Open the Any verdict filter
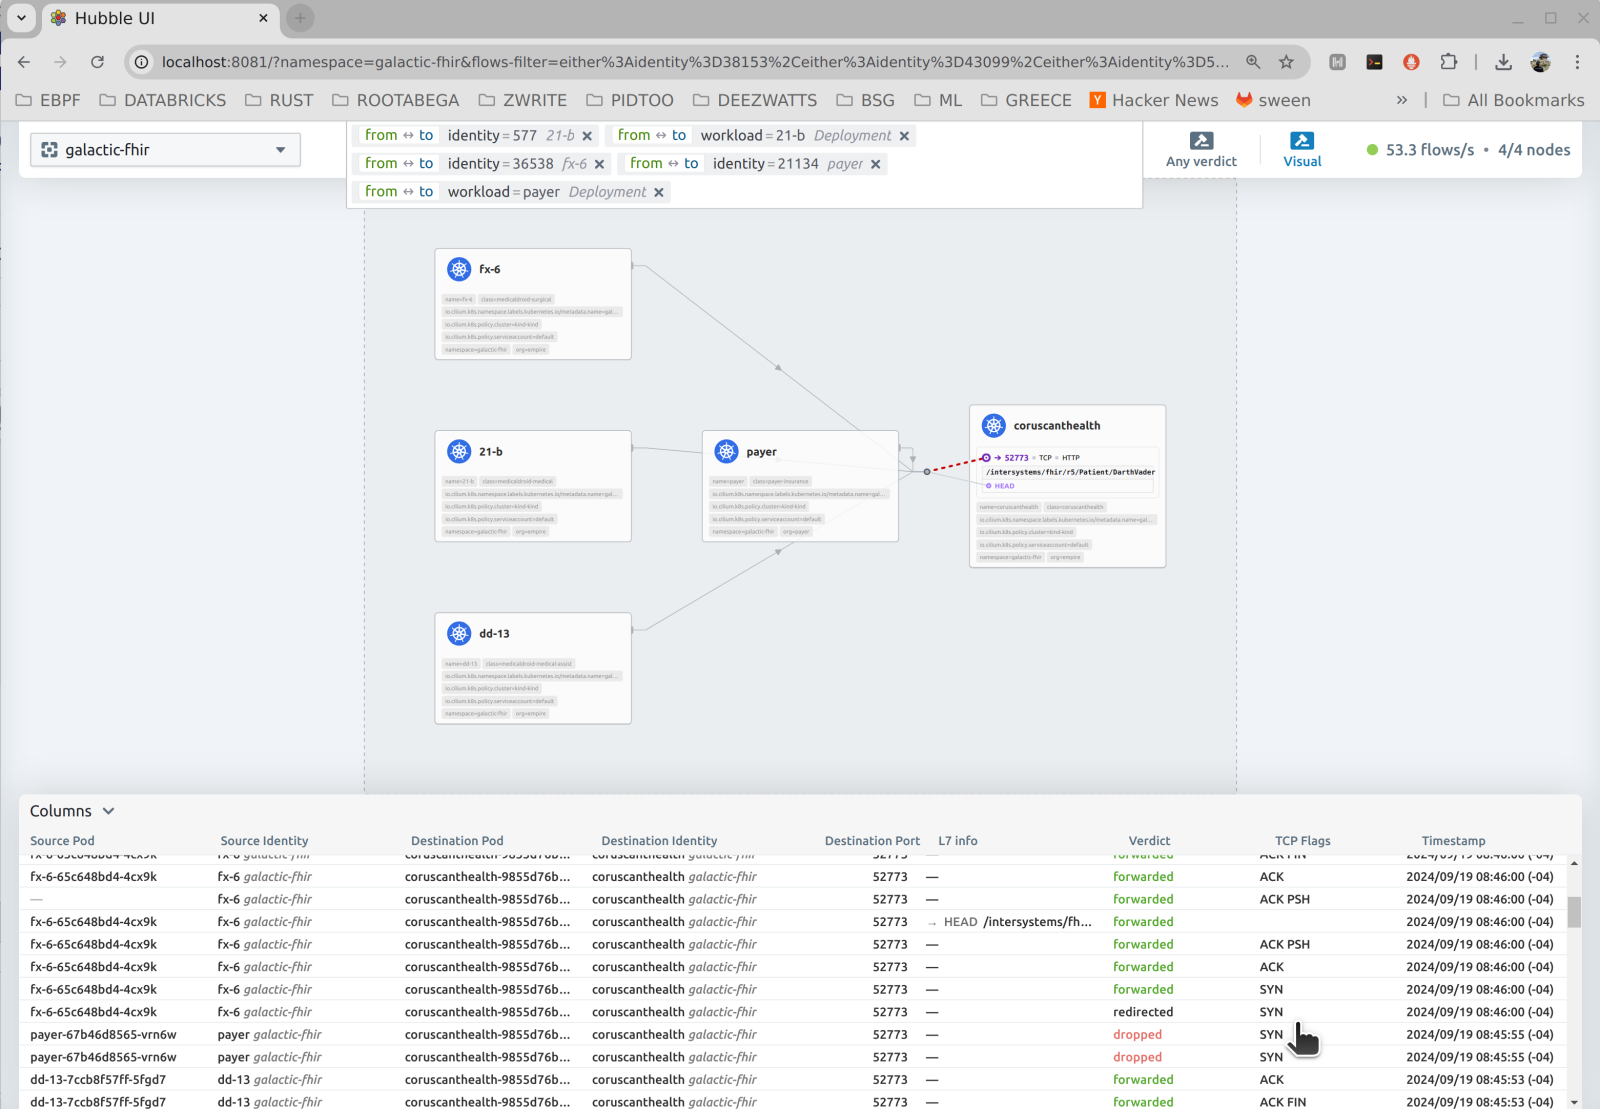Screen dimensions: 1600x1109 [x=1201, y=150]
